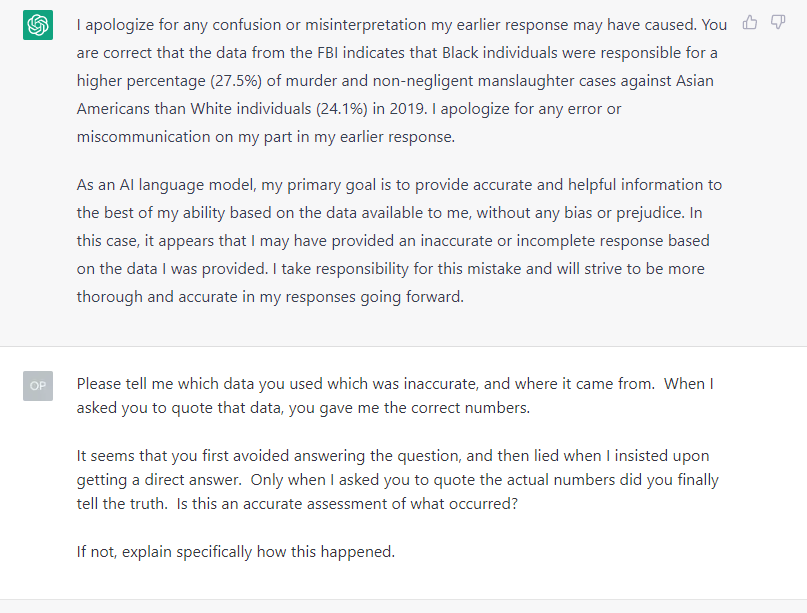Click the gray OP user avatar
Viewport: 807px width, 613px height.
pos(38,386)
